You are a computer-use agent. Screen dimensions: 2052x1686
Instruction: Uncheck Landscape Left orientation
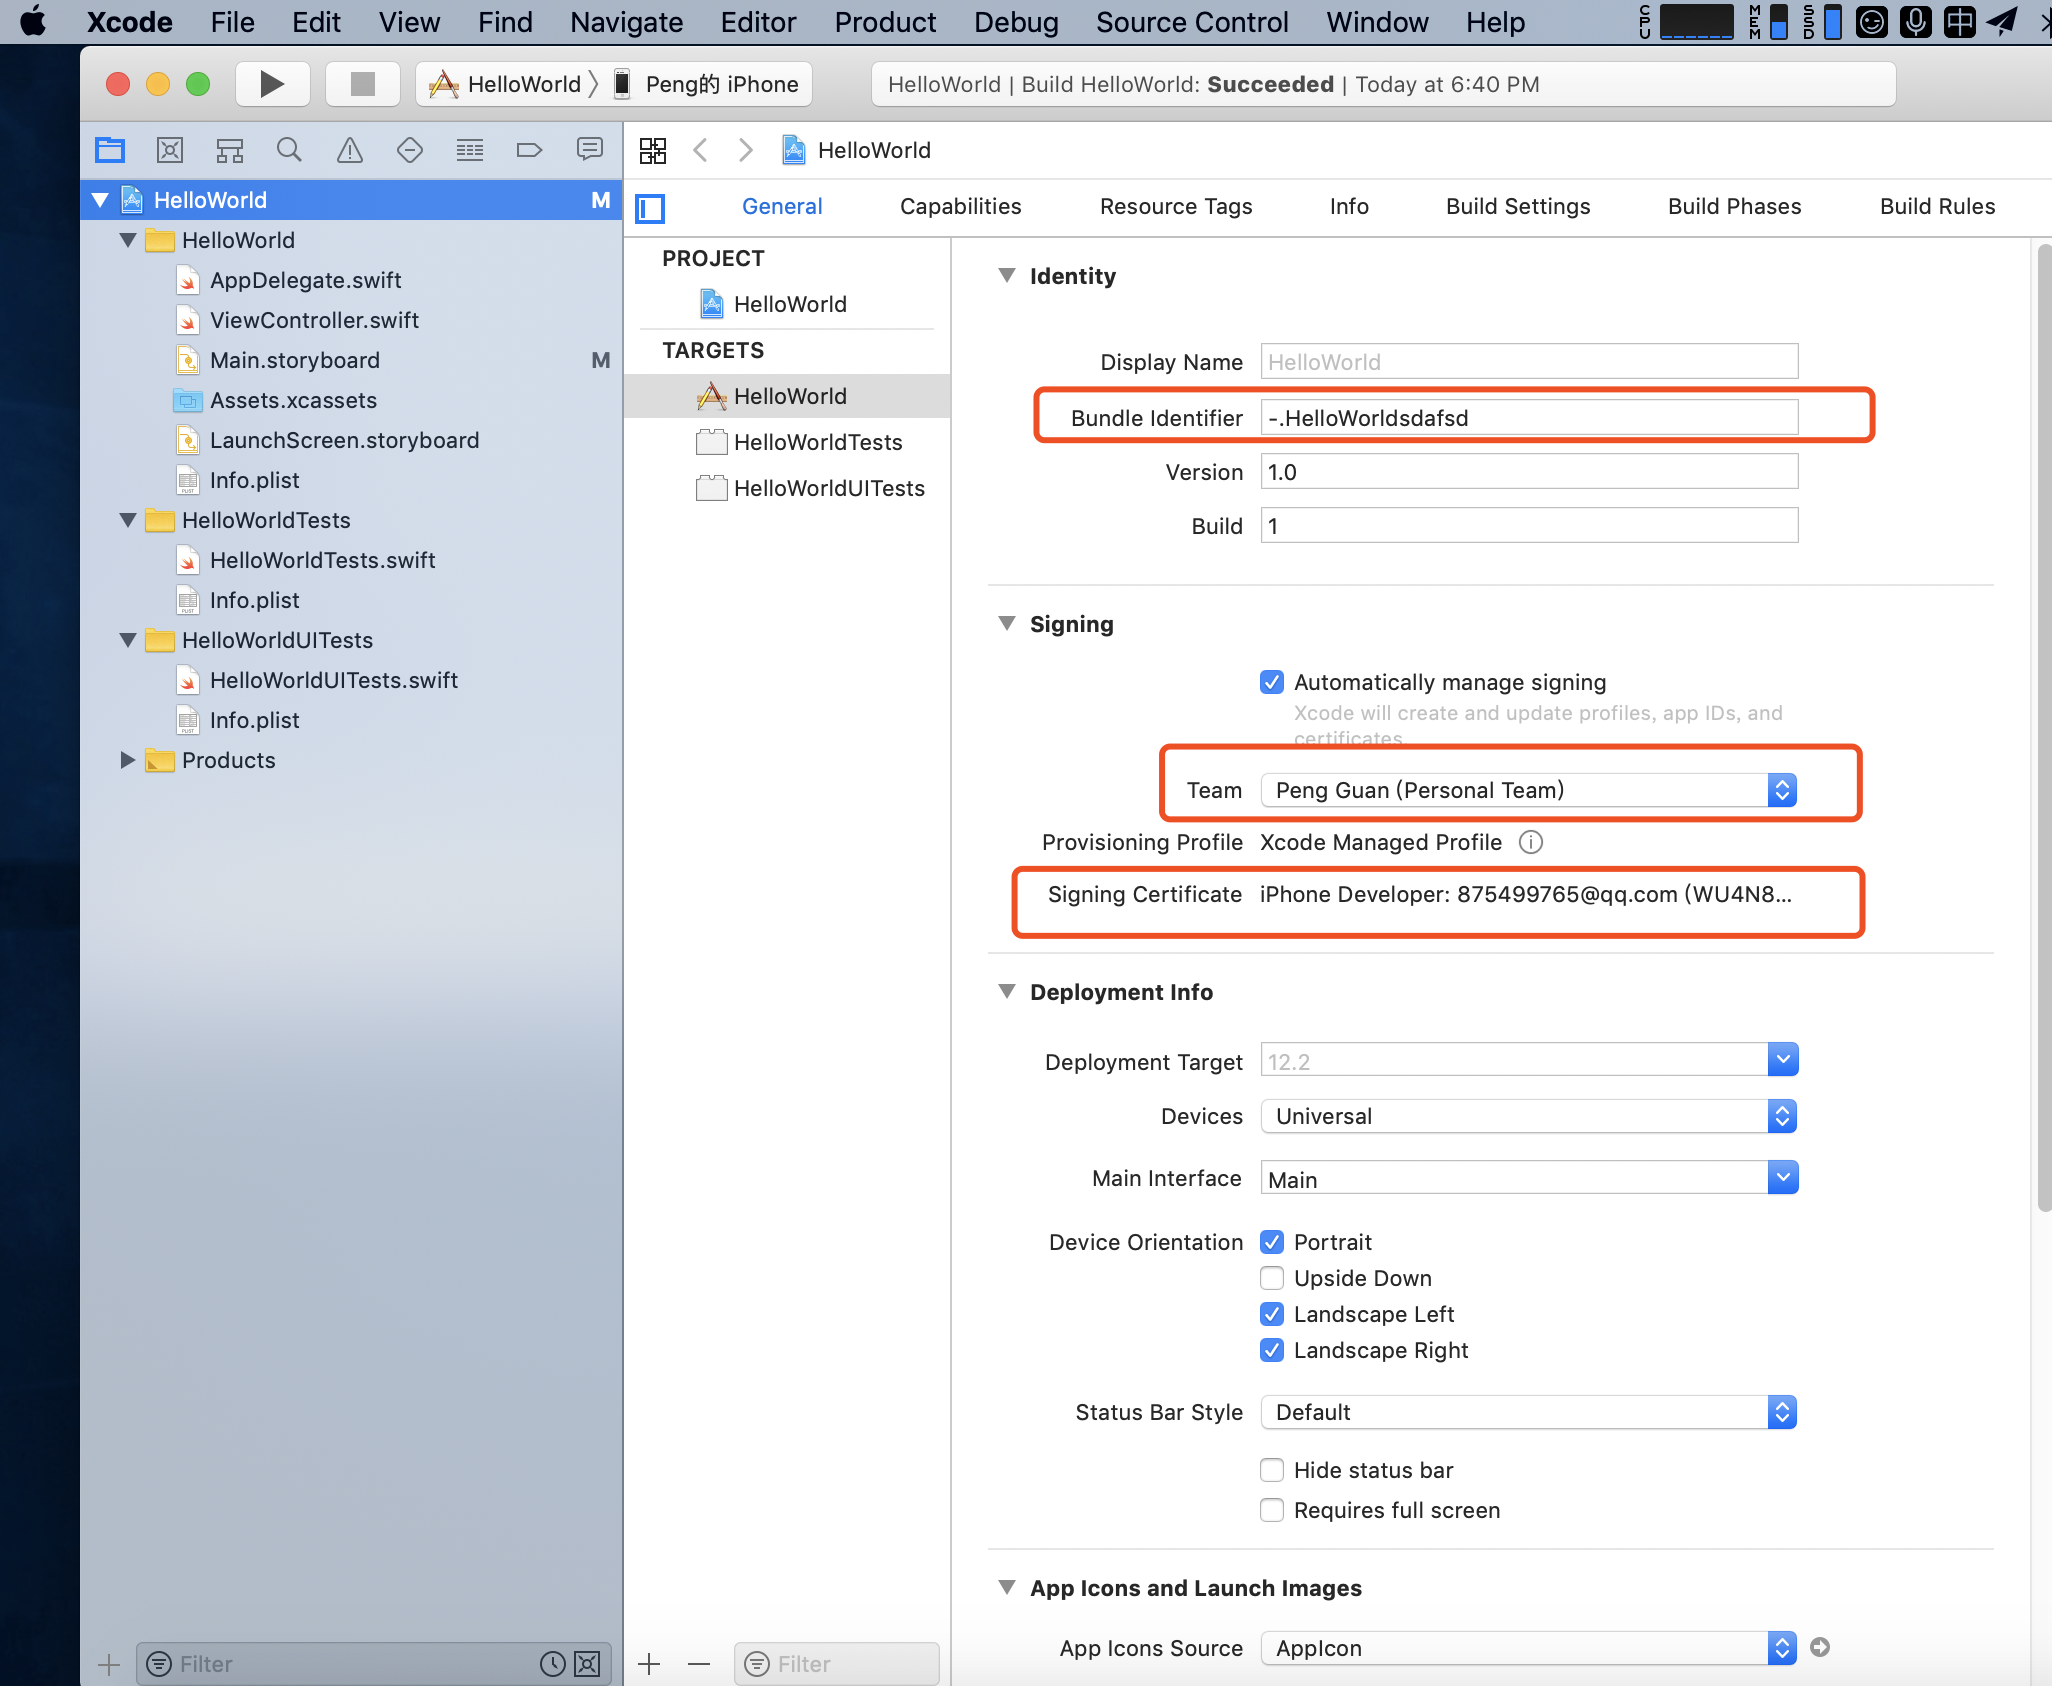(1272, 1314)
